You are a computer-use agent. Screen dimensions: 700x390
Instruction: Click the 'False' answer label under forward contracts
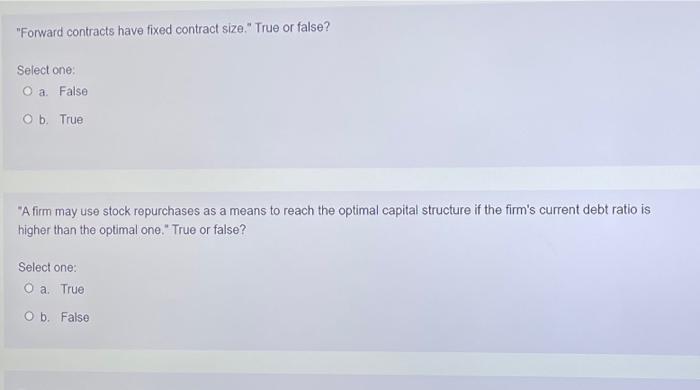point(73,91)
